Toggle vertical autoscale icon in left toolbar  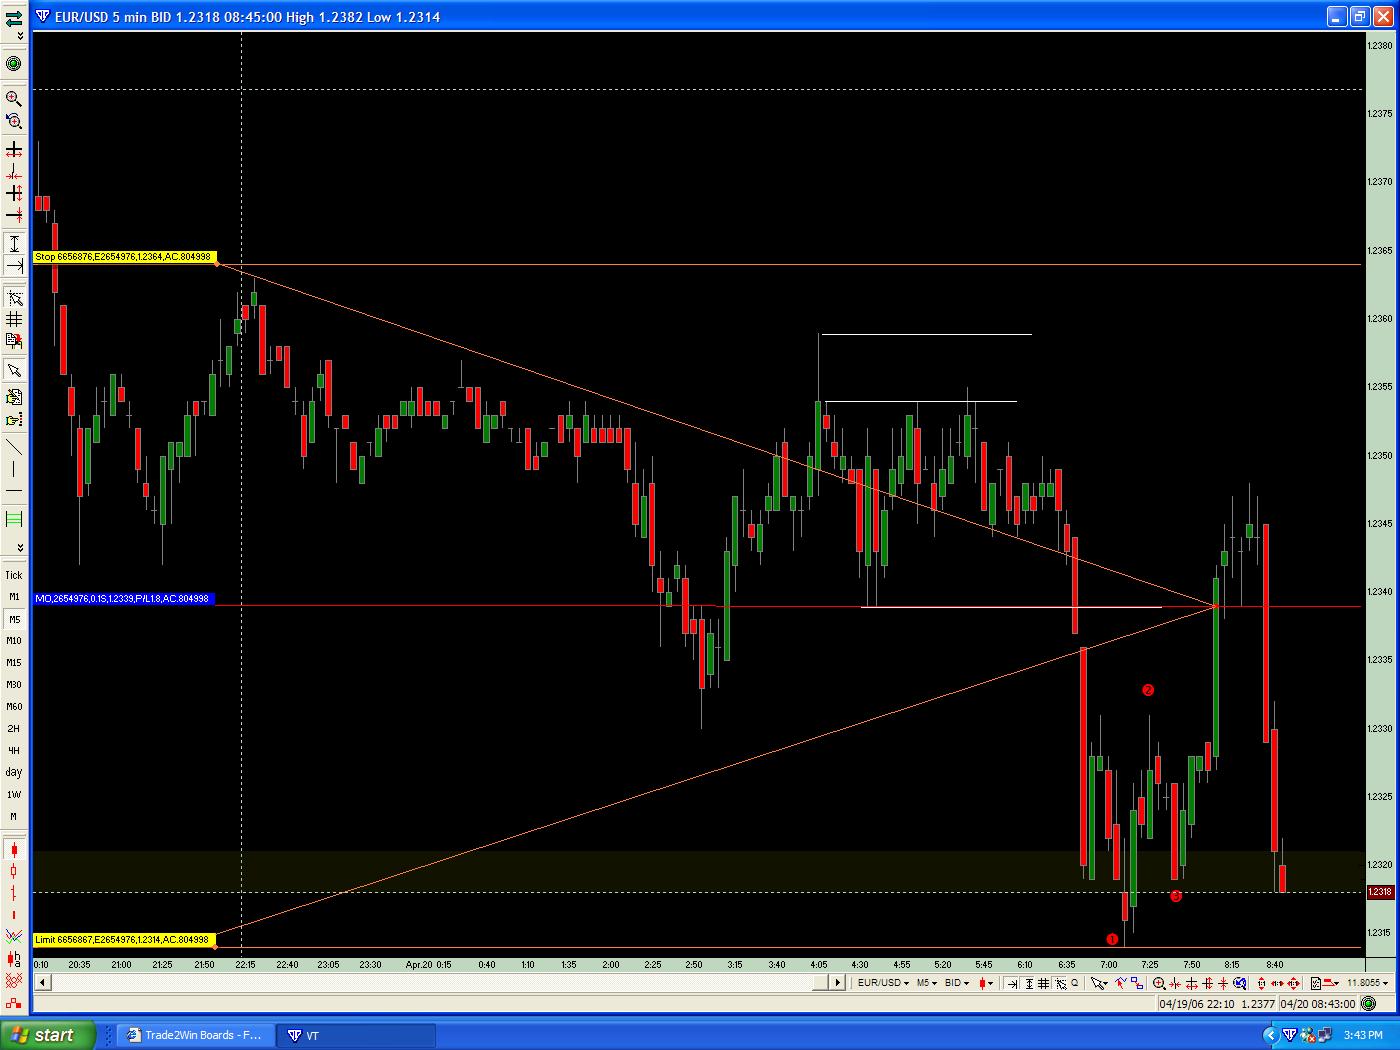point(14,243)
